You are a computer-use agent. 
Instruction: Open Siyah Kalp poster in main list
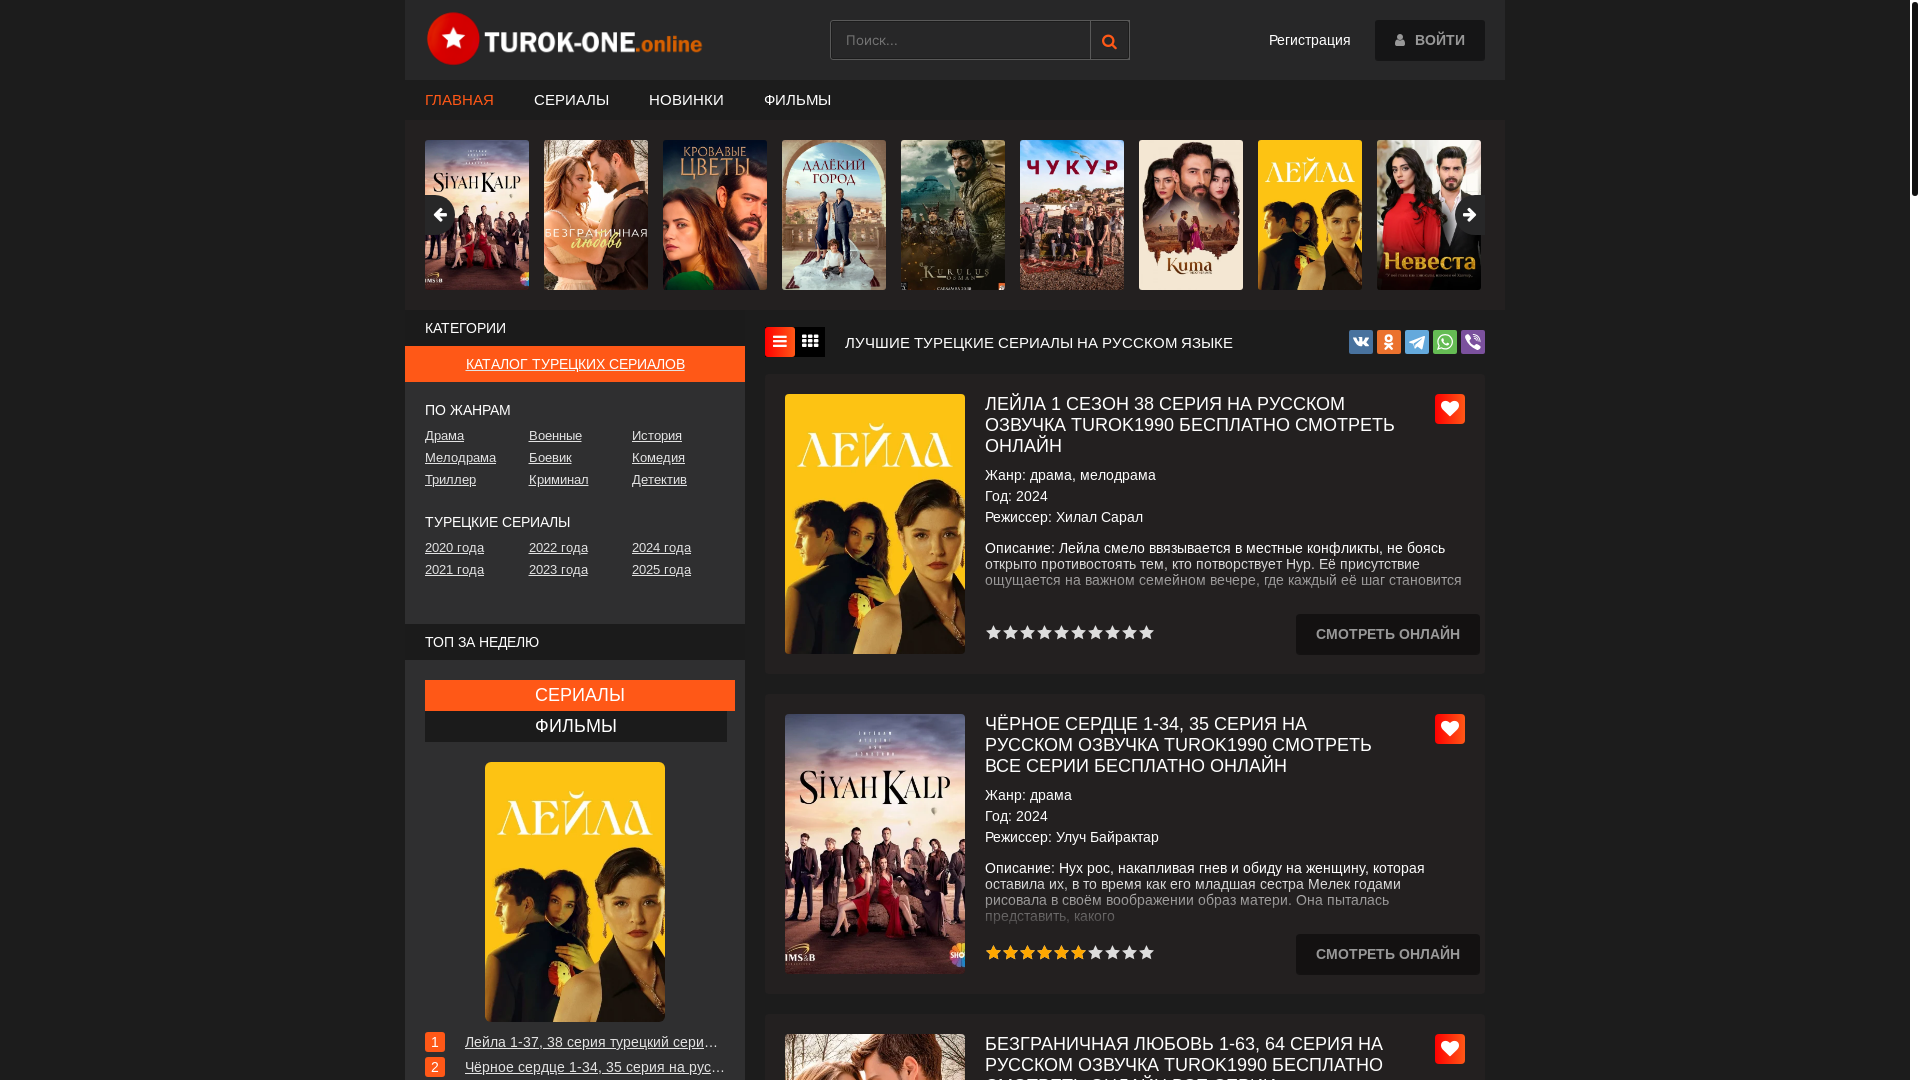pyautogui.click(x=875, y=844)
